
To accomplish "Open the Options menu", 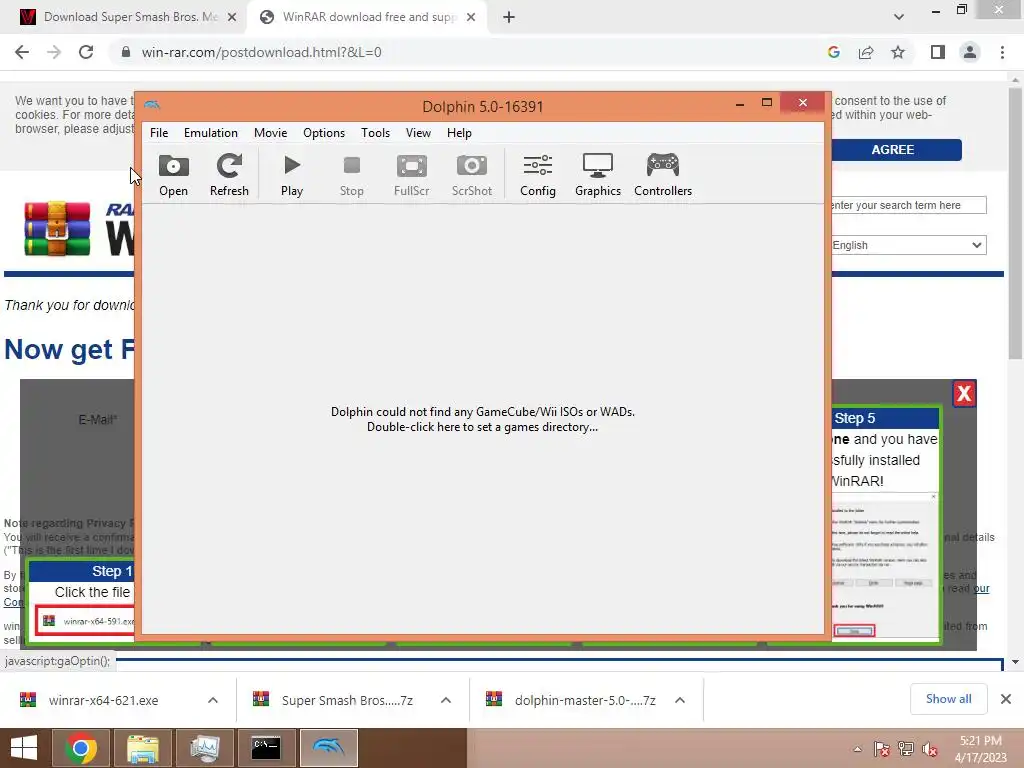I will point(324,133).
